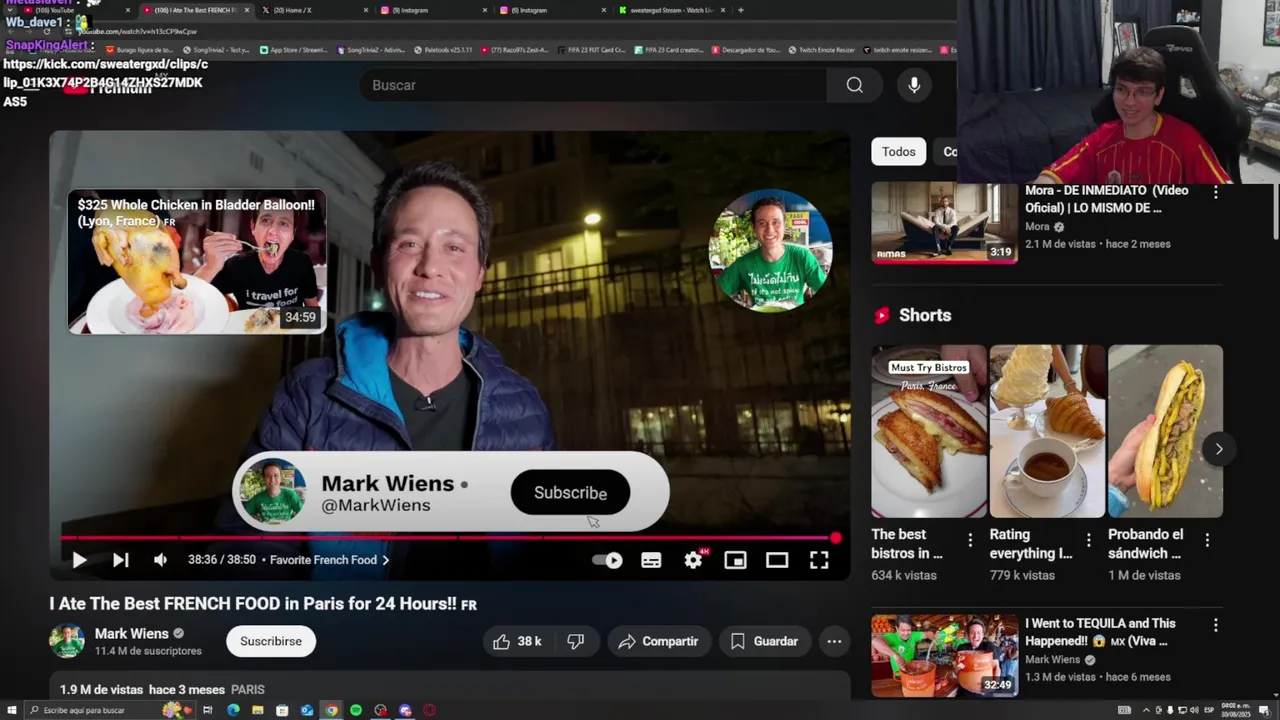Open I Went to TEQUILA video thumbnail
This screenshot has width=1280, height=720.
pos(944,656)
